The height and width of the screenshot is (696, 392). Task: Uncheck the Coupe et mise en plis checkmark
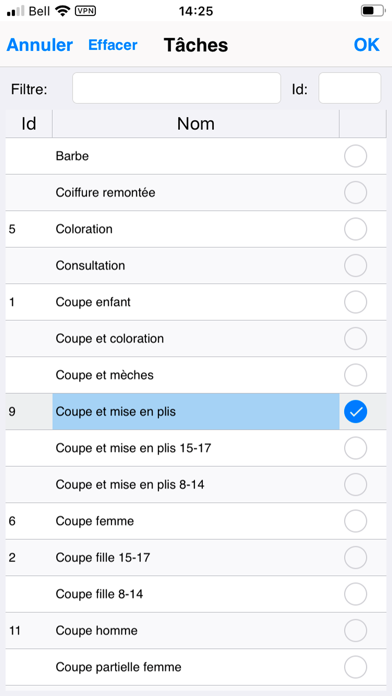click(x=356, y=412)
